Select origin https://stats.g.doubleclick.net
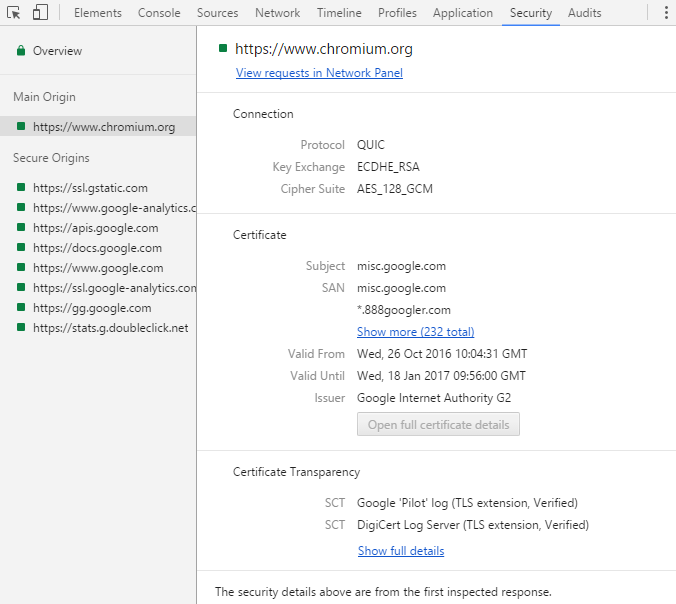The width and height of the screenshot is (676, 604). [111, 328]
